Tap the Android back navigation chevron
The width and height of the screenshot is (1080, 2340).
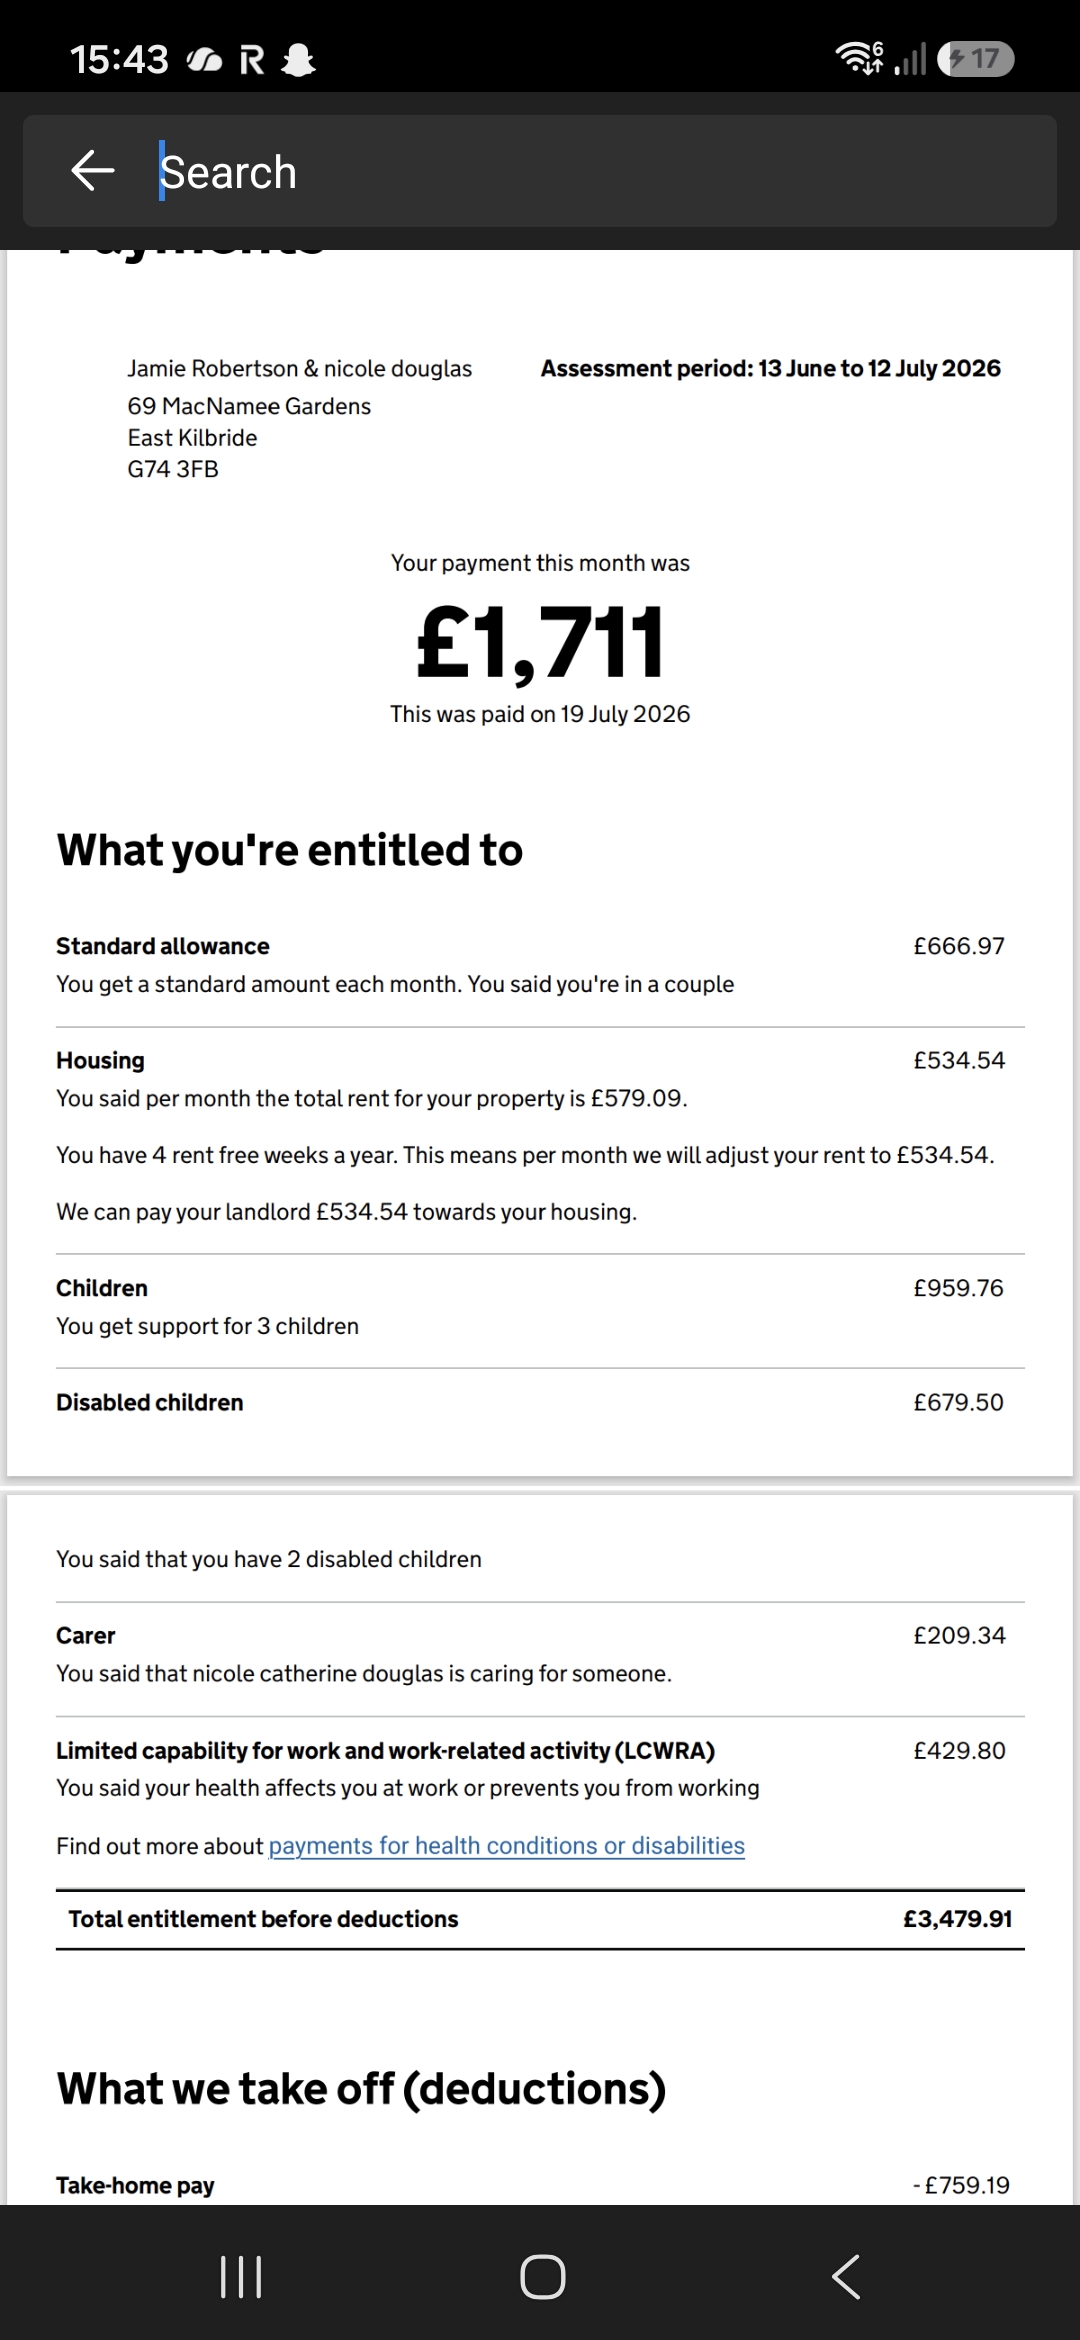point(846,2277)
